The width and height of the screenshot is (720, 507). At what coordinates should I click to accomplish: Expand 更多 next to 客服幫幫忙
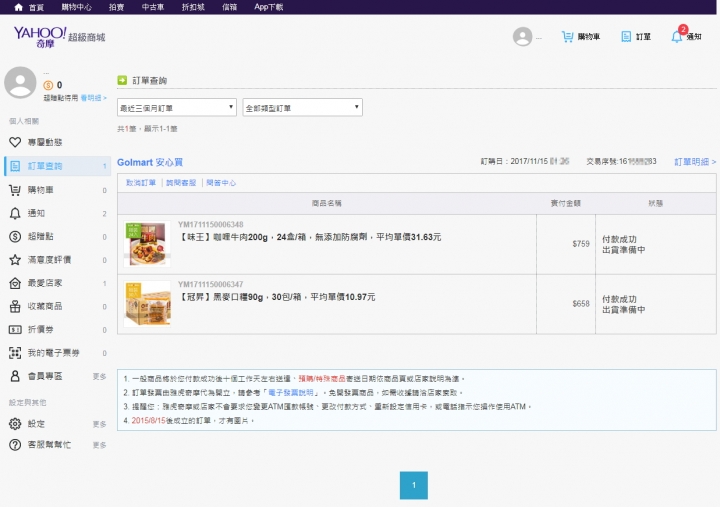(99, 445)
